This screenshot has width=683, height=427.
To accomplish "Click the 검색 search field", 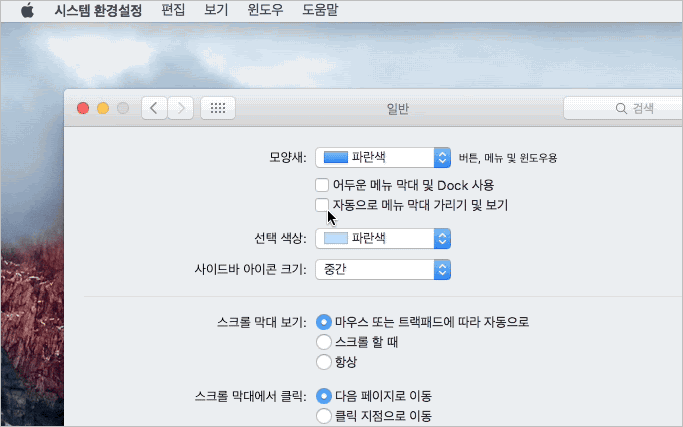I will tap(623, 108).
